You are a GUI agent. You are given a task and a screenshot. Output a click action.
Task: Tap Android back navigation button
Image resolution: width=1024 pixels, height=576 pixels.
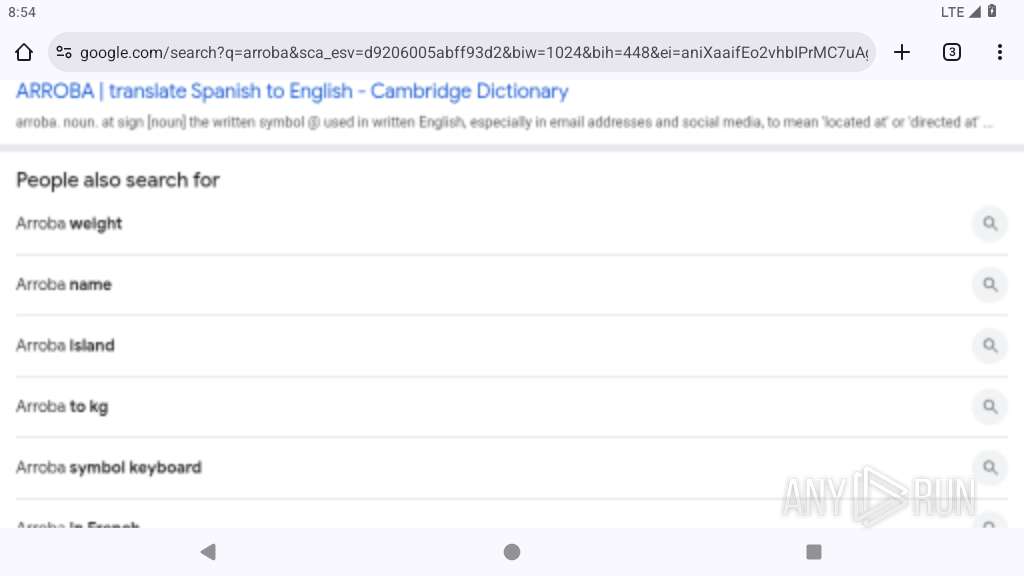pyautogui.click(x=208, y=552)
